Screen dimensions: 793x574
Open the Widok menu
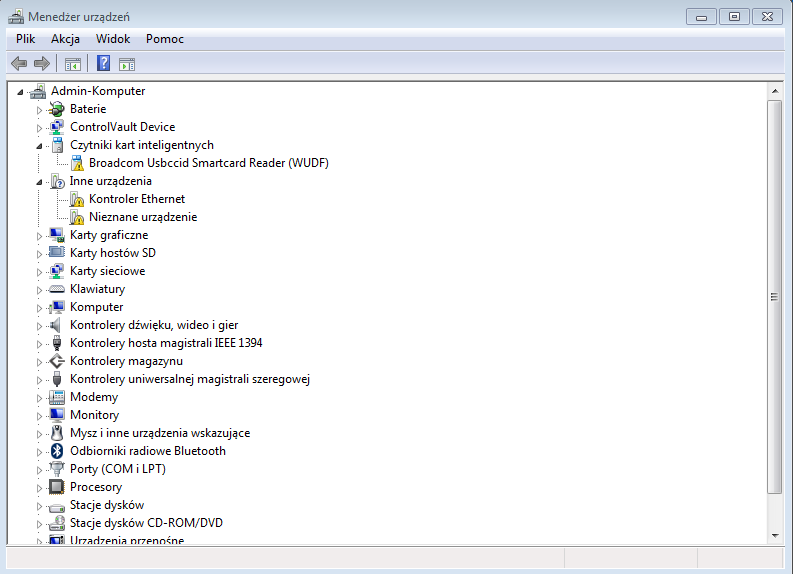(113, 39)
